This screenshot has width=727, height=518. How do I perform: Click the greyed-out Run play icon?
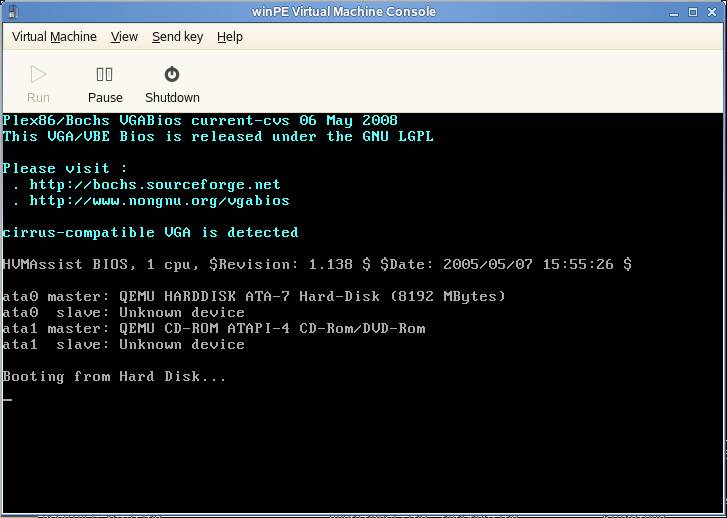(x=38, y=74)
